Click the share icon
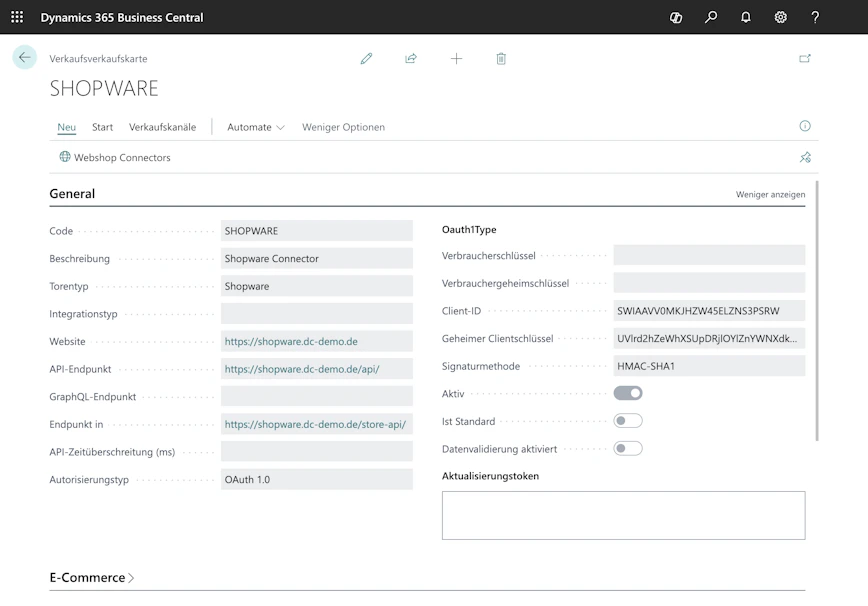Image resolution: width=868 pixels, height=606 pixels. (x=411, y=59)
